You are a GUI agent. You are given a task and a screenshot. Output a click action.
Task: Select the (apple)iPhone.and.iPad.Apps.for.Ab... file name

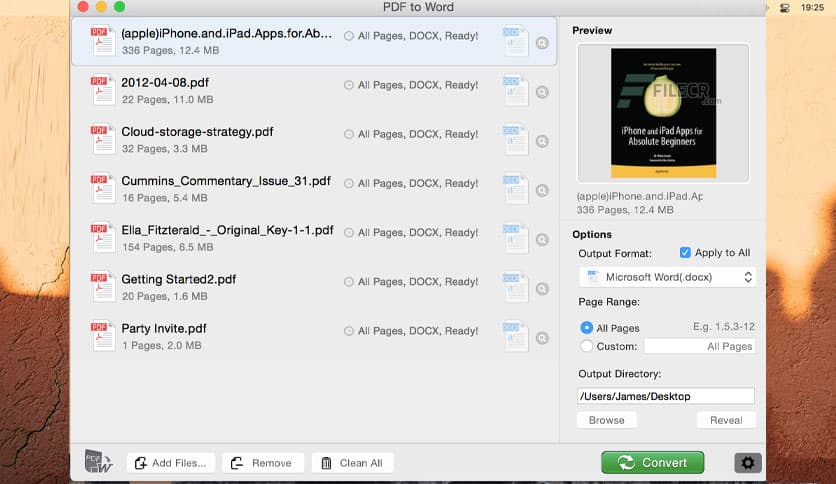227,34
